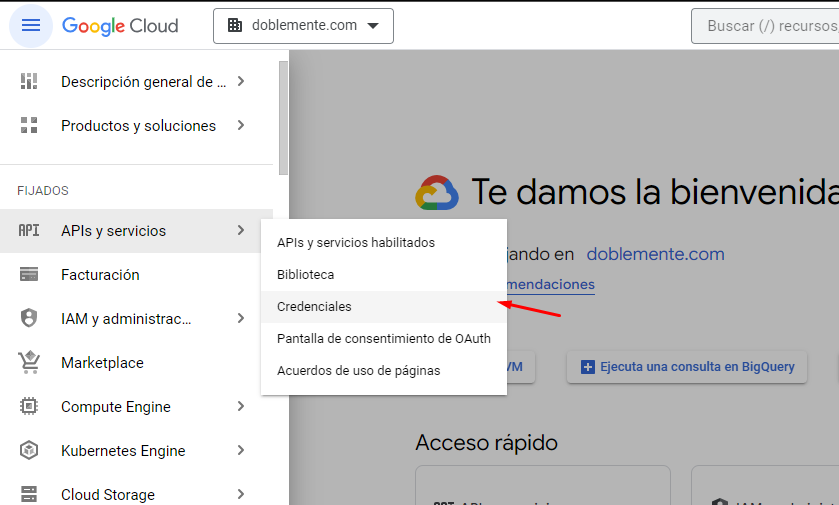Image resolution: width=839 pixels, height=505 pixels.
Task: Click the Descripción general dashboard icon
Action: (x=29, y=81)
